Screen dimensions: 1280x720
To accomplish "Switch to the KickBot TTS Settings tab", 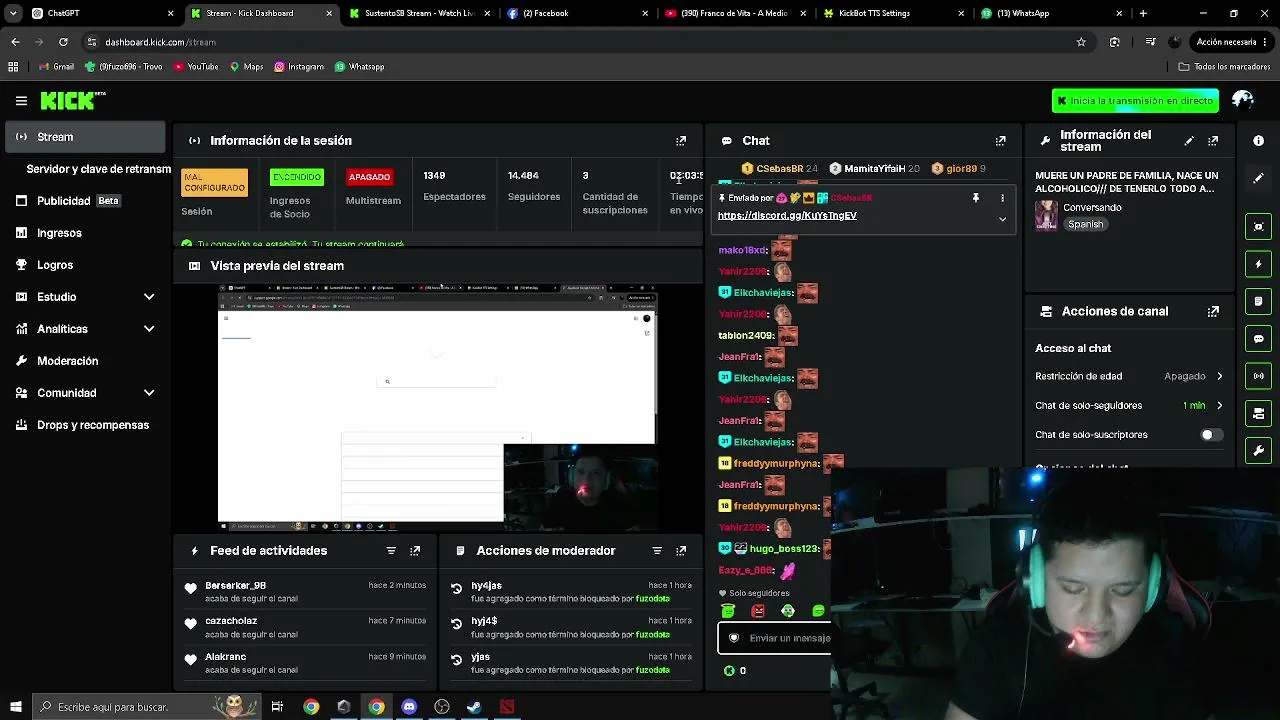I will coord(893,13).
